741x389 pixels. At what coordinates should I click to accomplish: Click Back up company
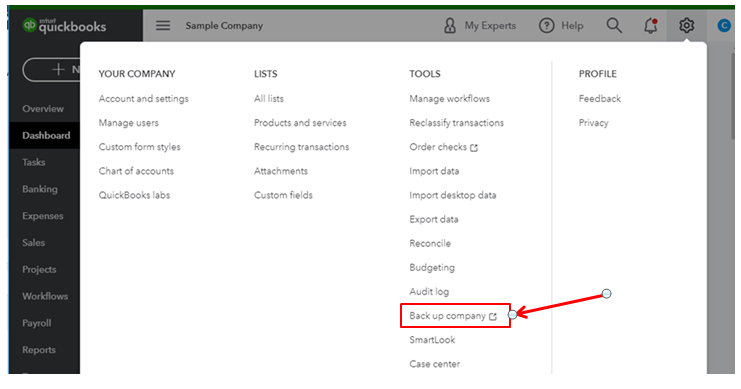tap(448, 316)
